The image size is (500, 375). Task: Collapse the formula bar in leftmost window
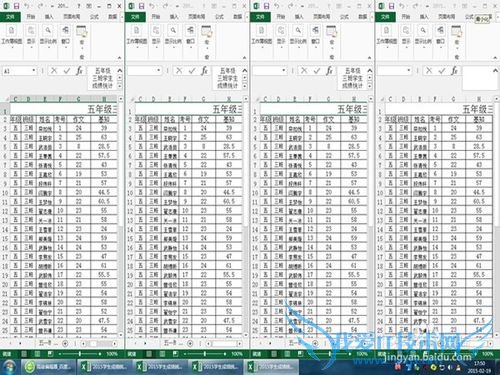120,70
